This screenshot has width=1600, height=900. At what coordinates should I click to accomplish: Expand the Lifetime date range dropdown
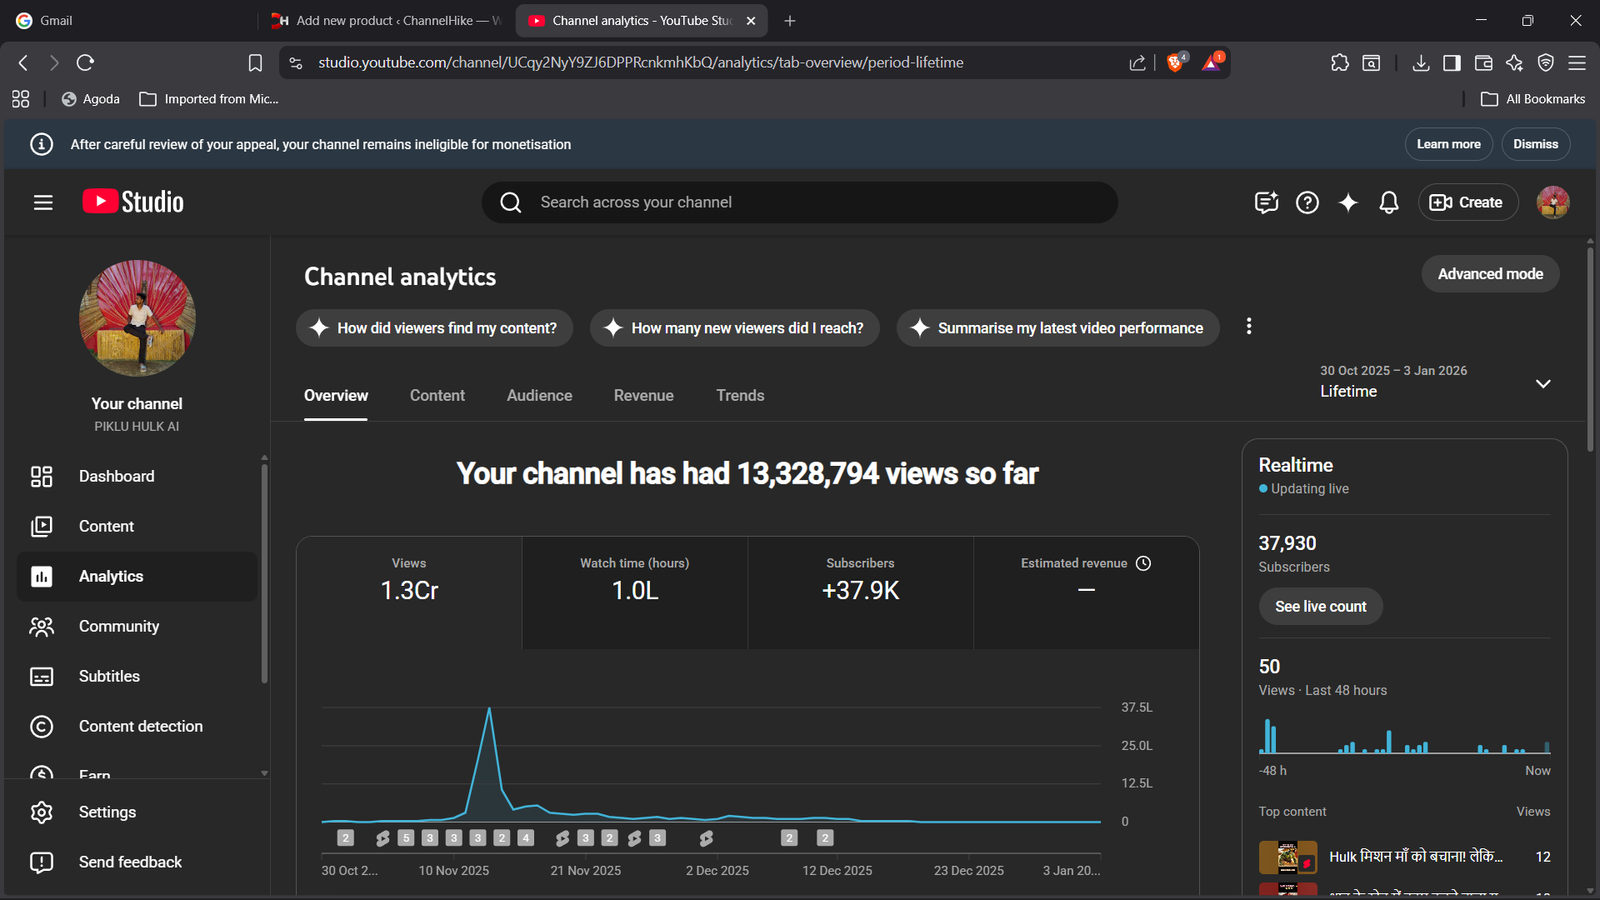click(x=1542, y=384)
